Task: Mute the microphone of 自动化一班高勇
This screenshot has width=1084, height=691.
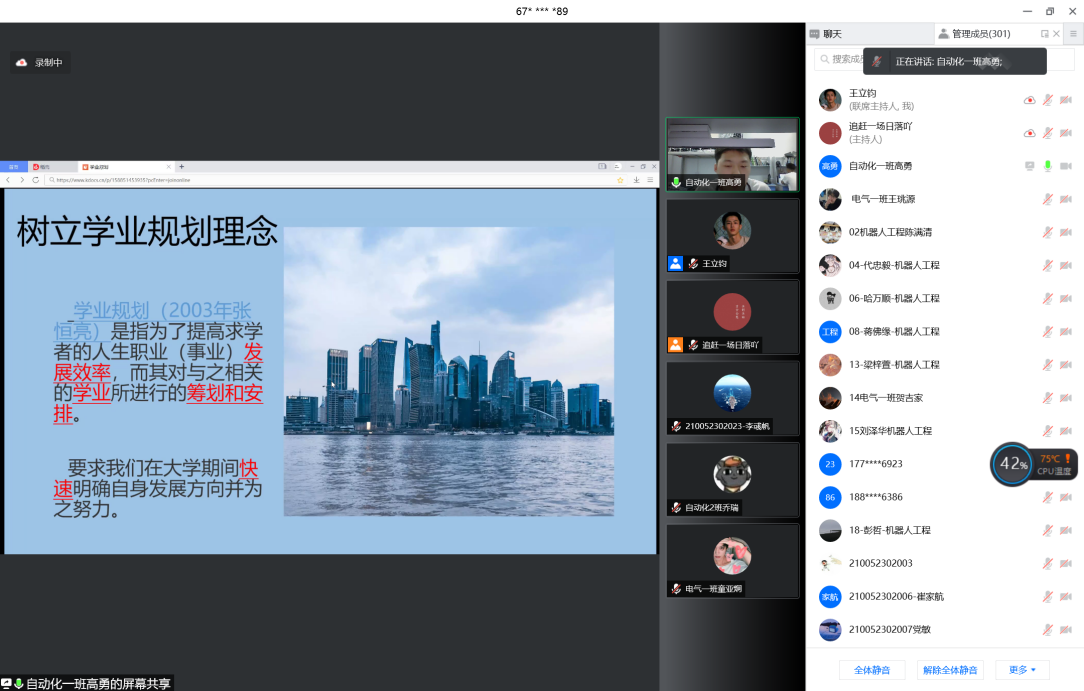Action: pyautogui.click(x=1048, y=166)
